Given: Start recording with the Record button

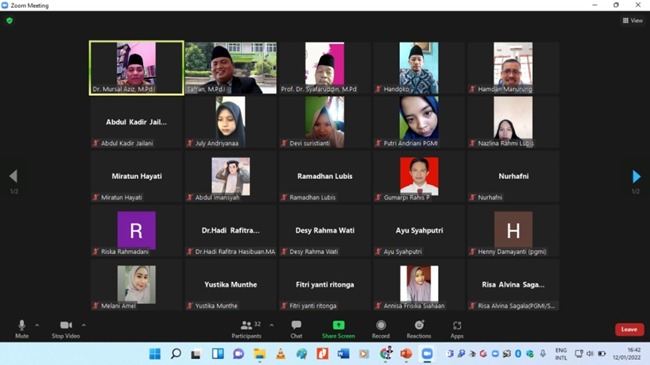Looking at the screenshot, I should click(381, 329).
